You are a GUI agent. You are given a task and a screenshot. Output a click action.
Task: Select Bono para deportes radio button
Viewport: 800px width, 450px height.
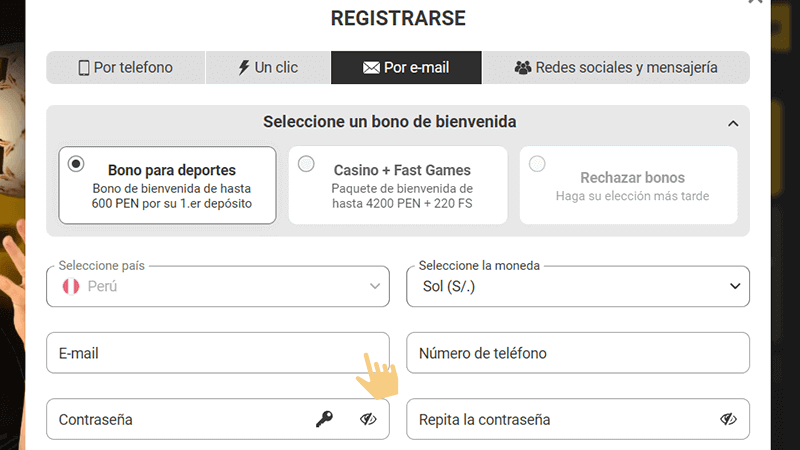tap(76, 164)
